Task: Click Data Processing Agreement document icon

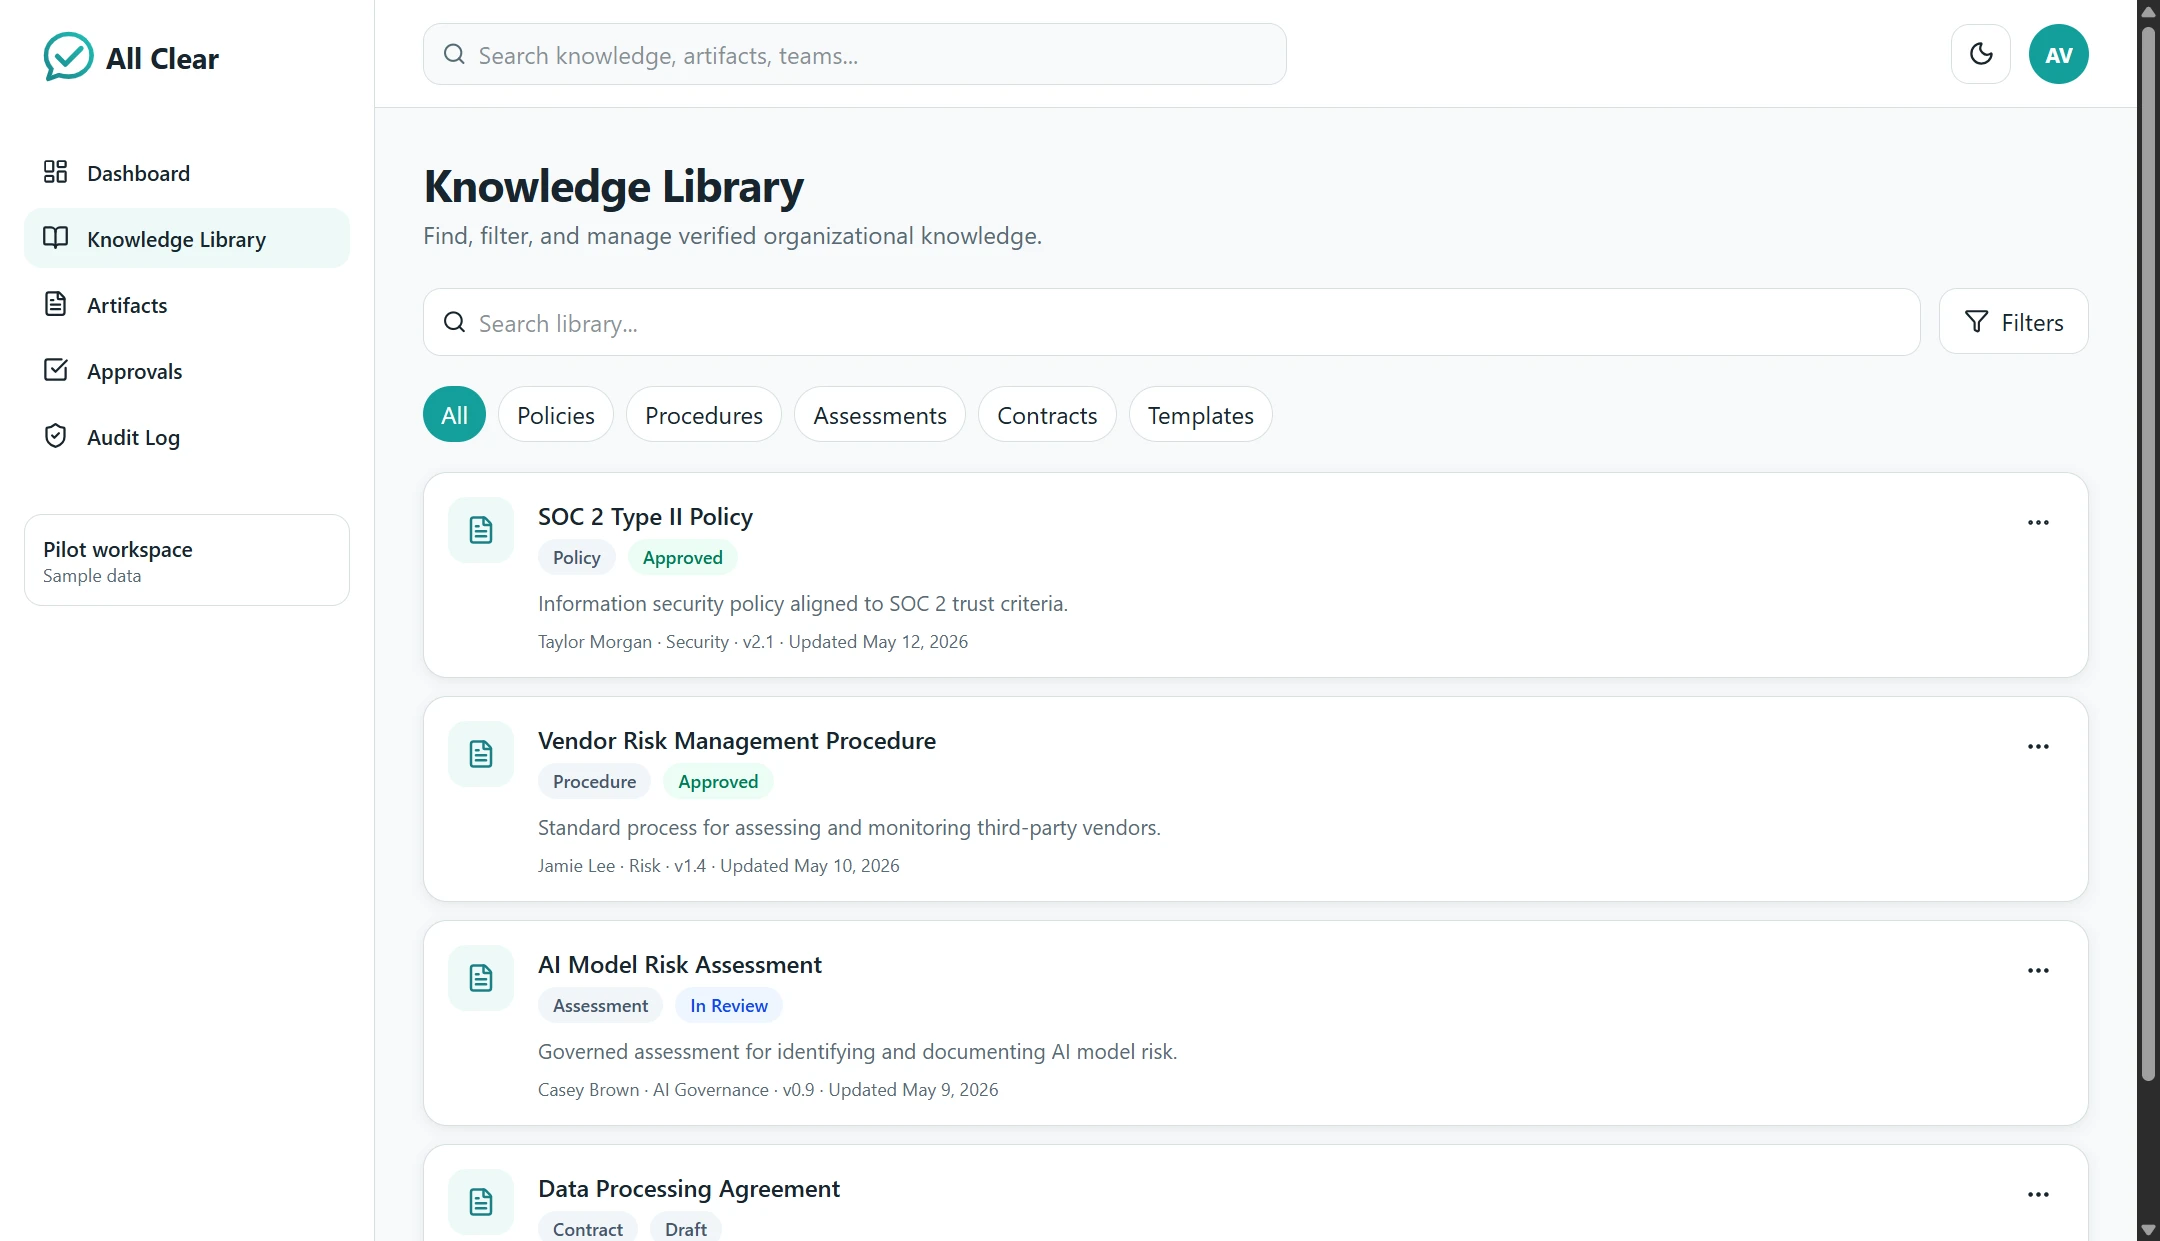Action: (481, 1202)
